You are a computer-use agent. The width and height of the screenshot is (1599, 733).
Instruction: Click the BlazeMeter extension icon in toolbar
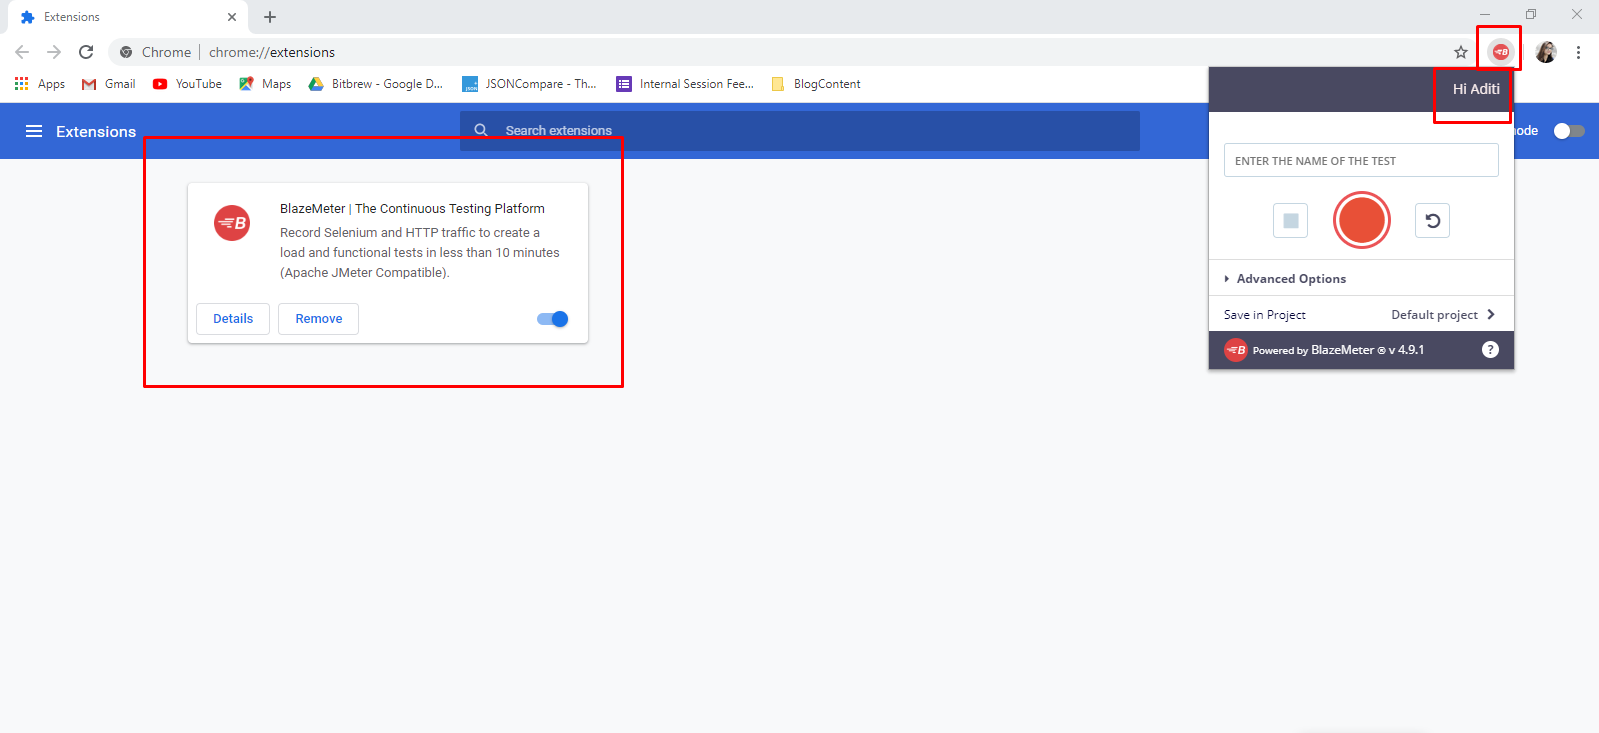click(1500, 52)
